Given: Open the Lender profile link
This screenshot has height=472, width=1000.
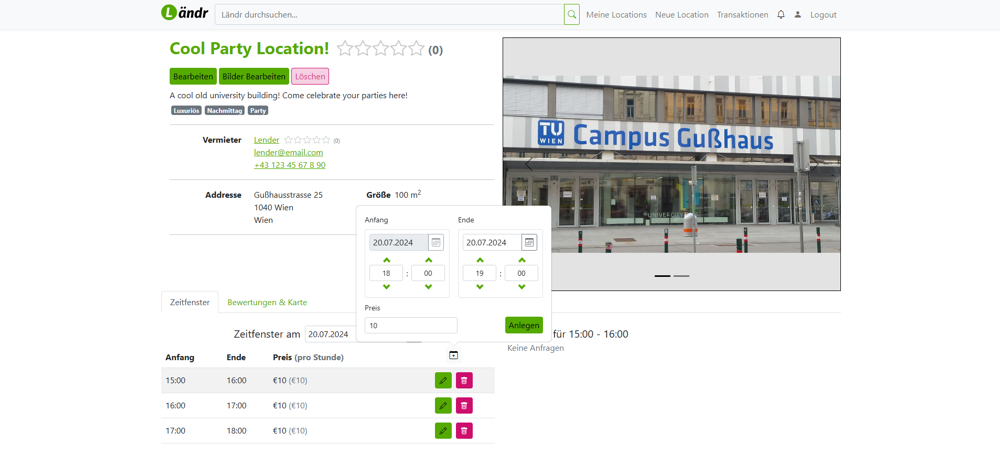Looking at the screenshot, I should [267, 140].
